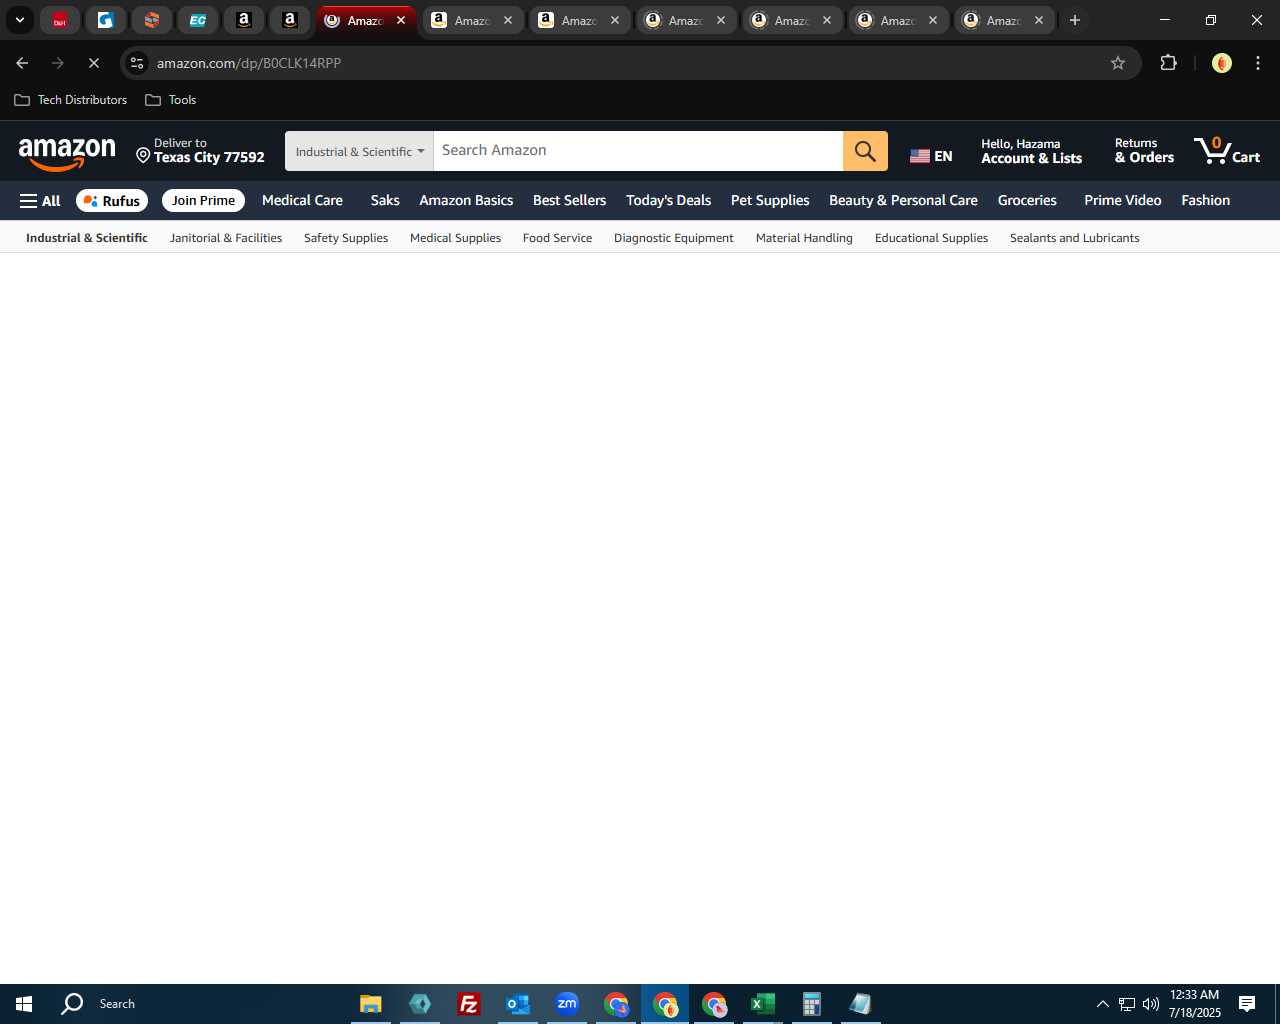This screenshot has width=1280, height=1024.
Task: Open Medical Care in nav bar
Action: (x=302, y=201)
